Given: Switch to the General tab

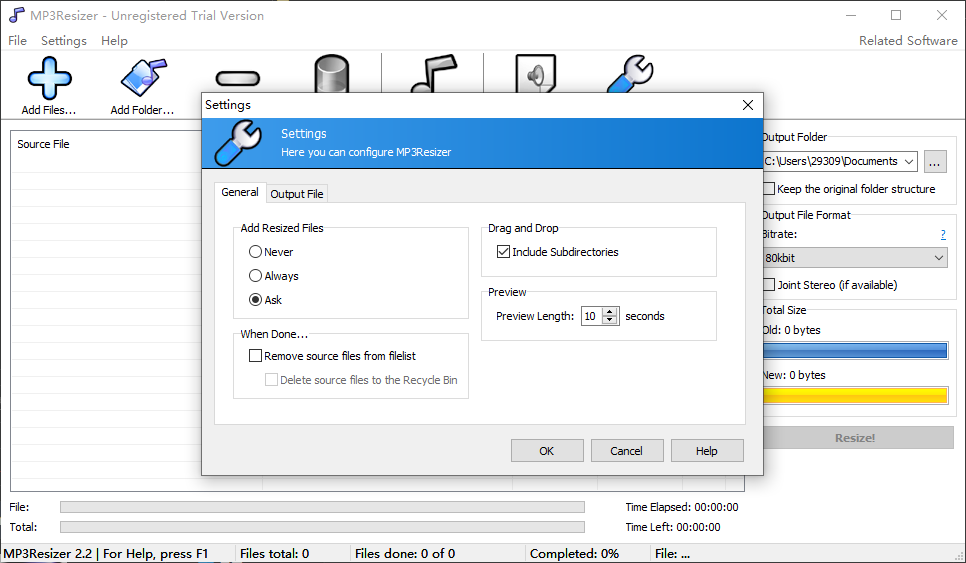Looking at the screenshot, I should tap(240, 192).
